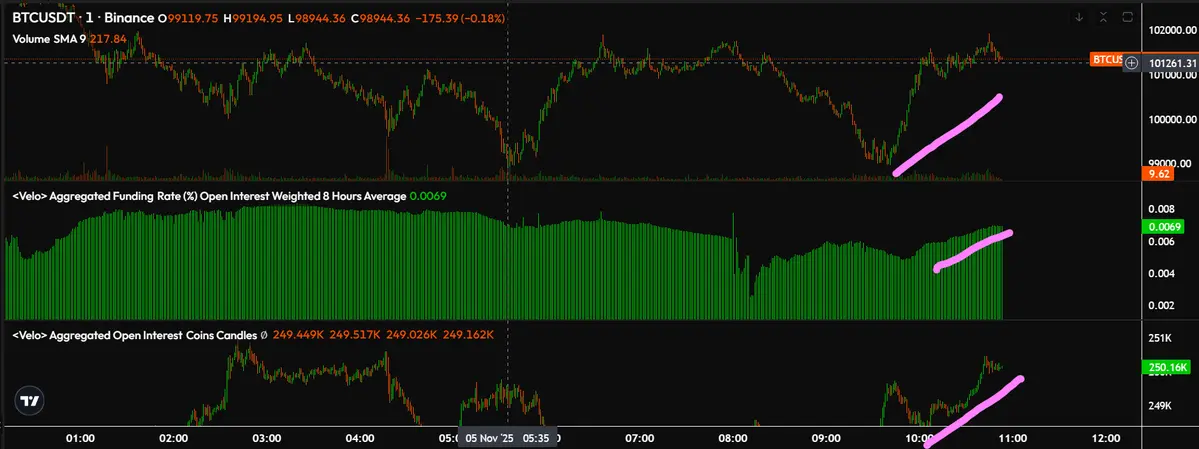Click the 01:00 time axis label
This screenshot has height=449, width=1199.
coord(80,438)
